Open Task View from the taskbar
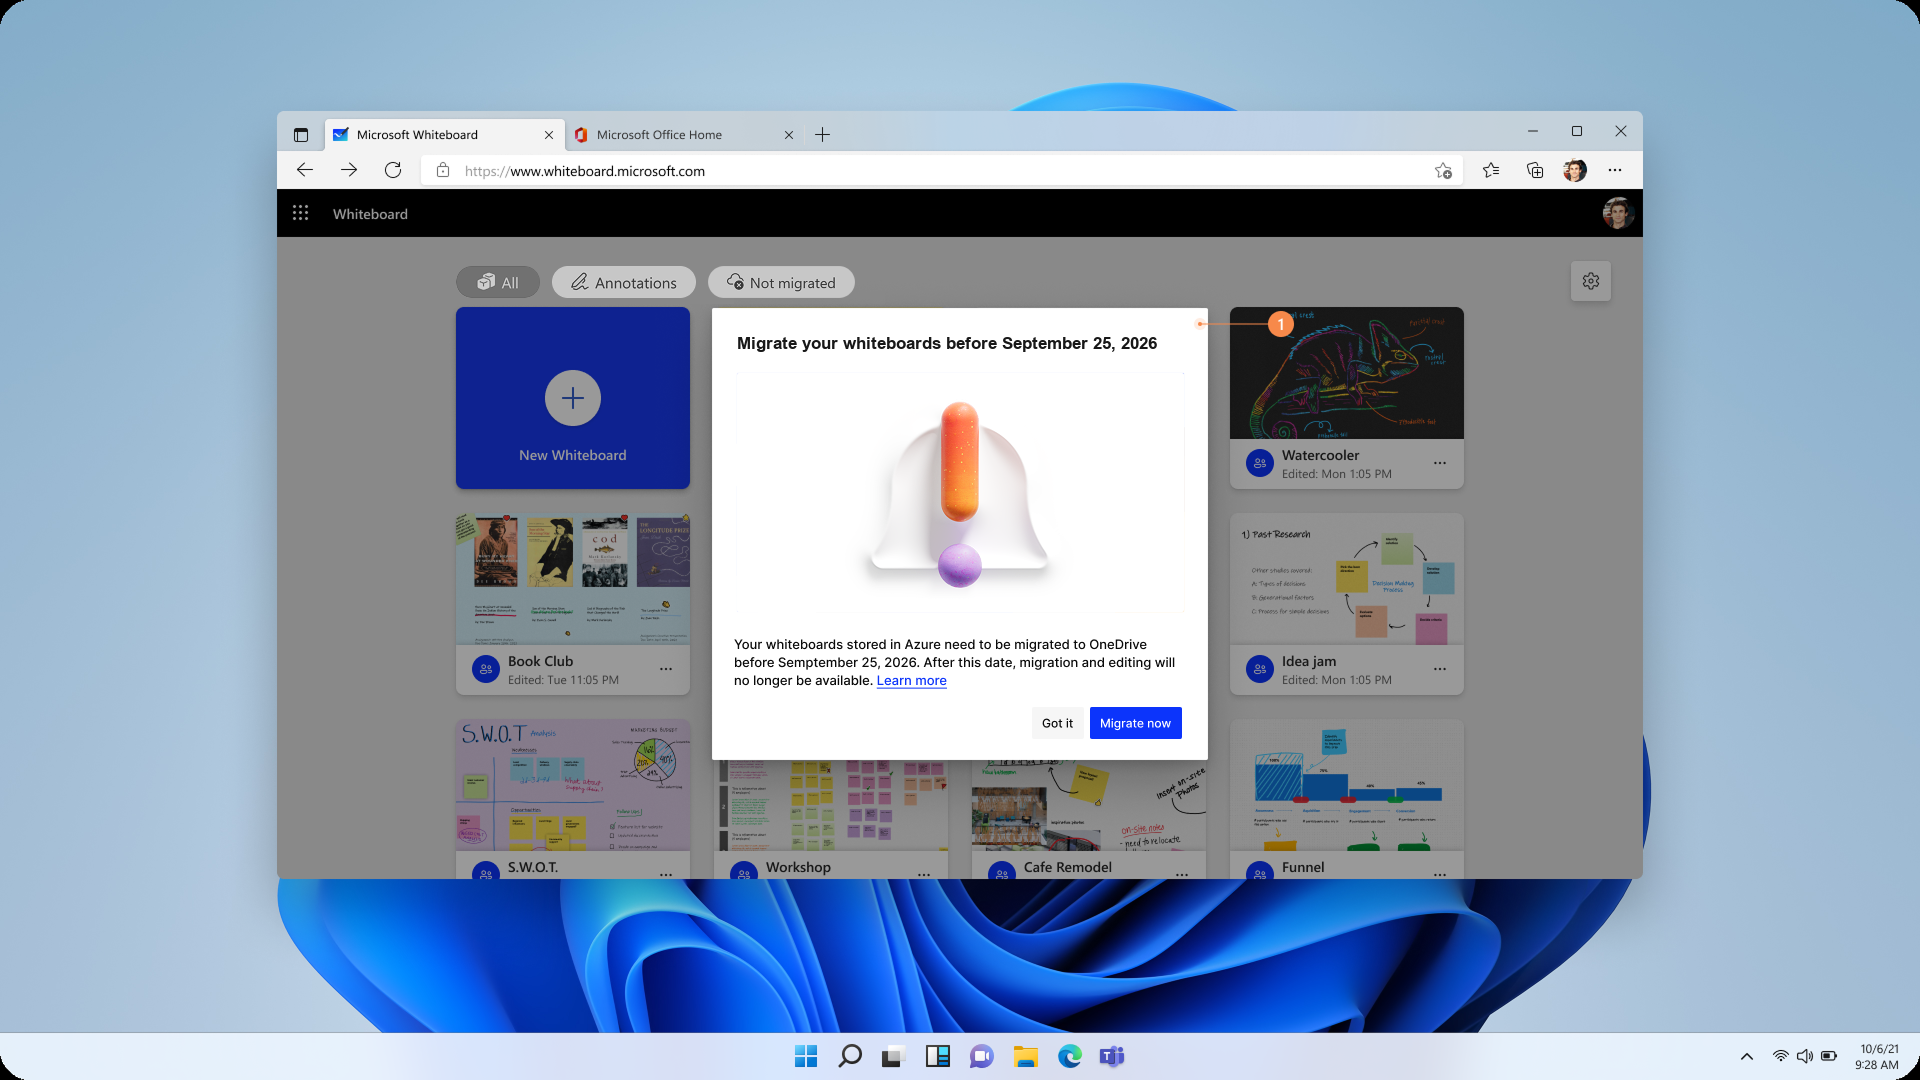The height and width of the screenshot is (1080, 1920). 893,1056
